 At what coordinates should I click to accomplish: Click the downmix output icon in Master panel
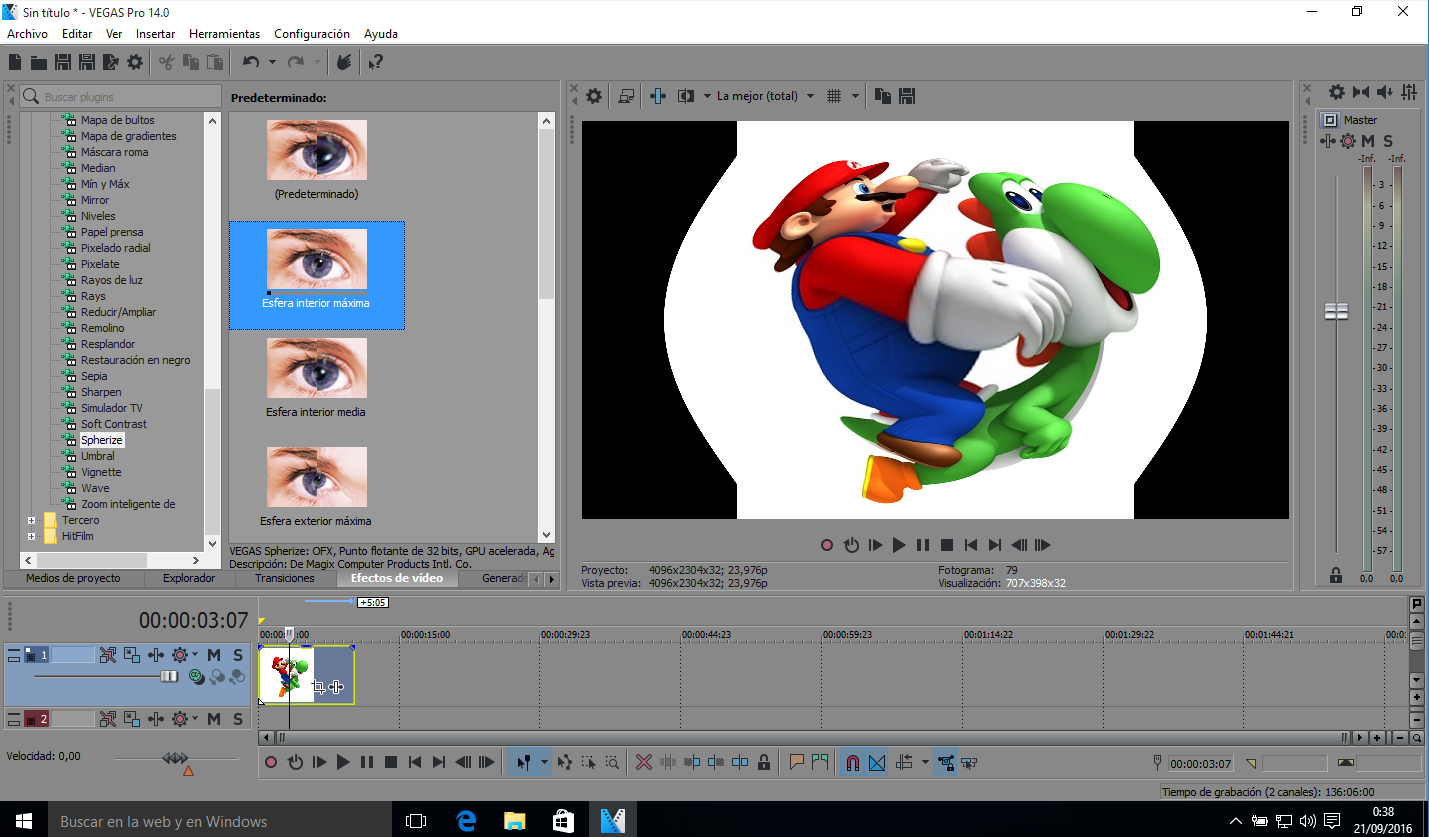coord(1361,92)
